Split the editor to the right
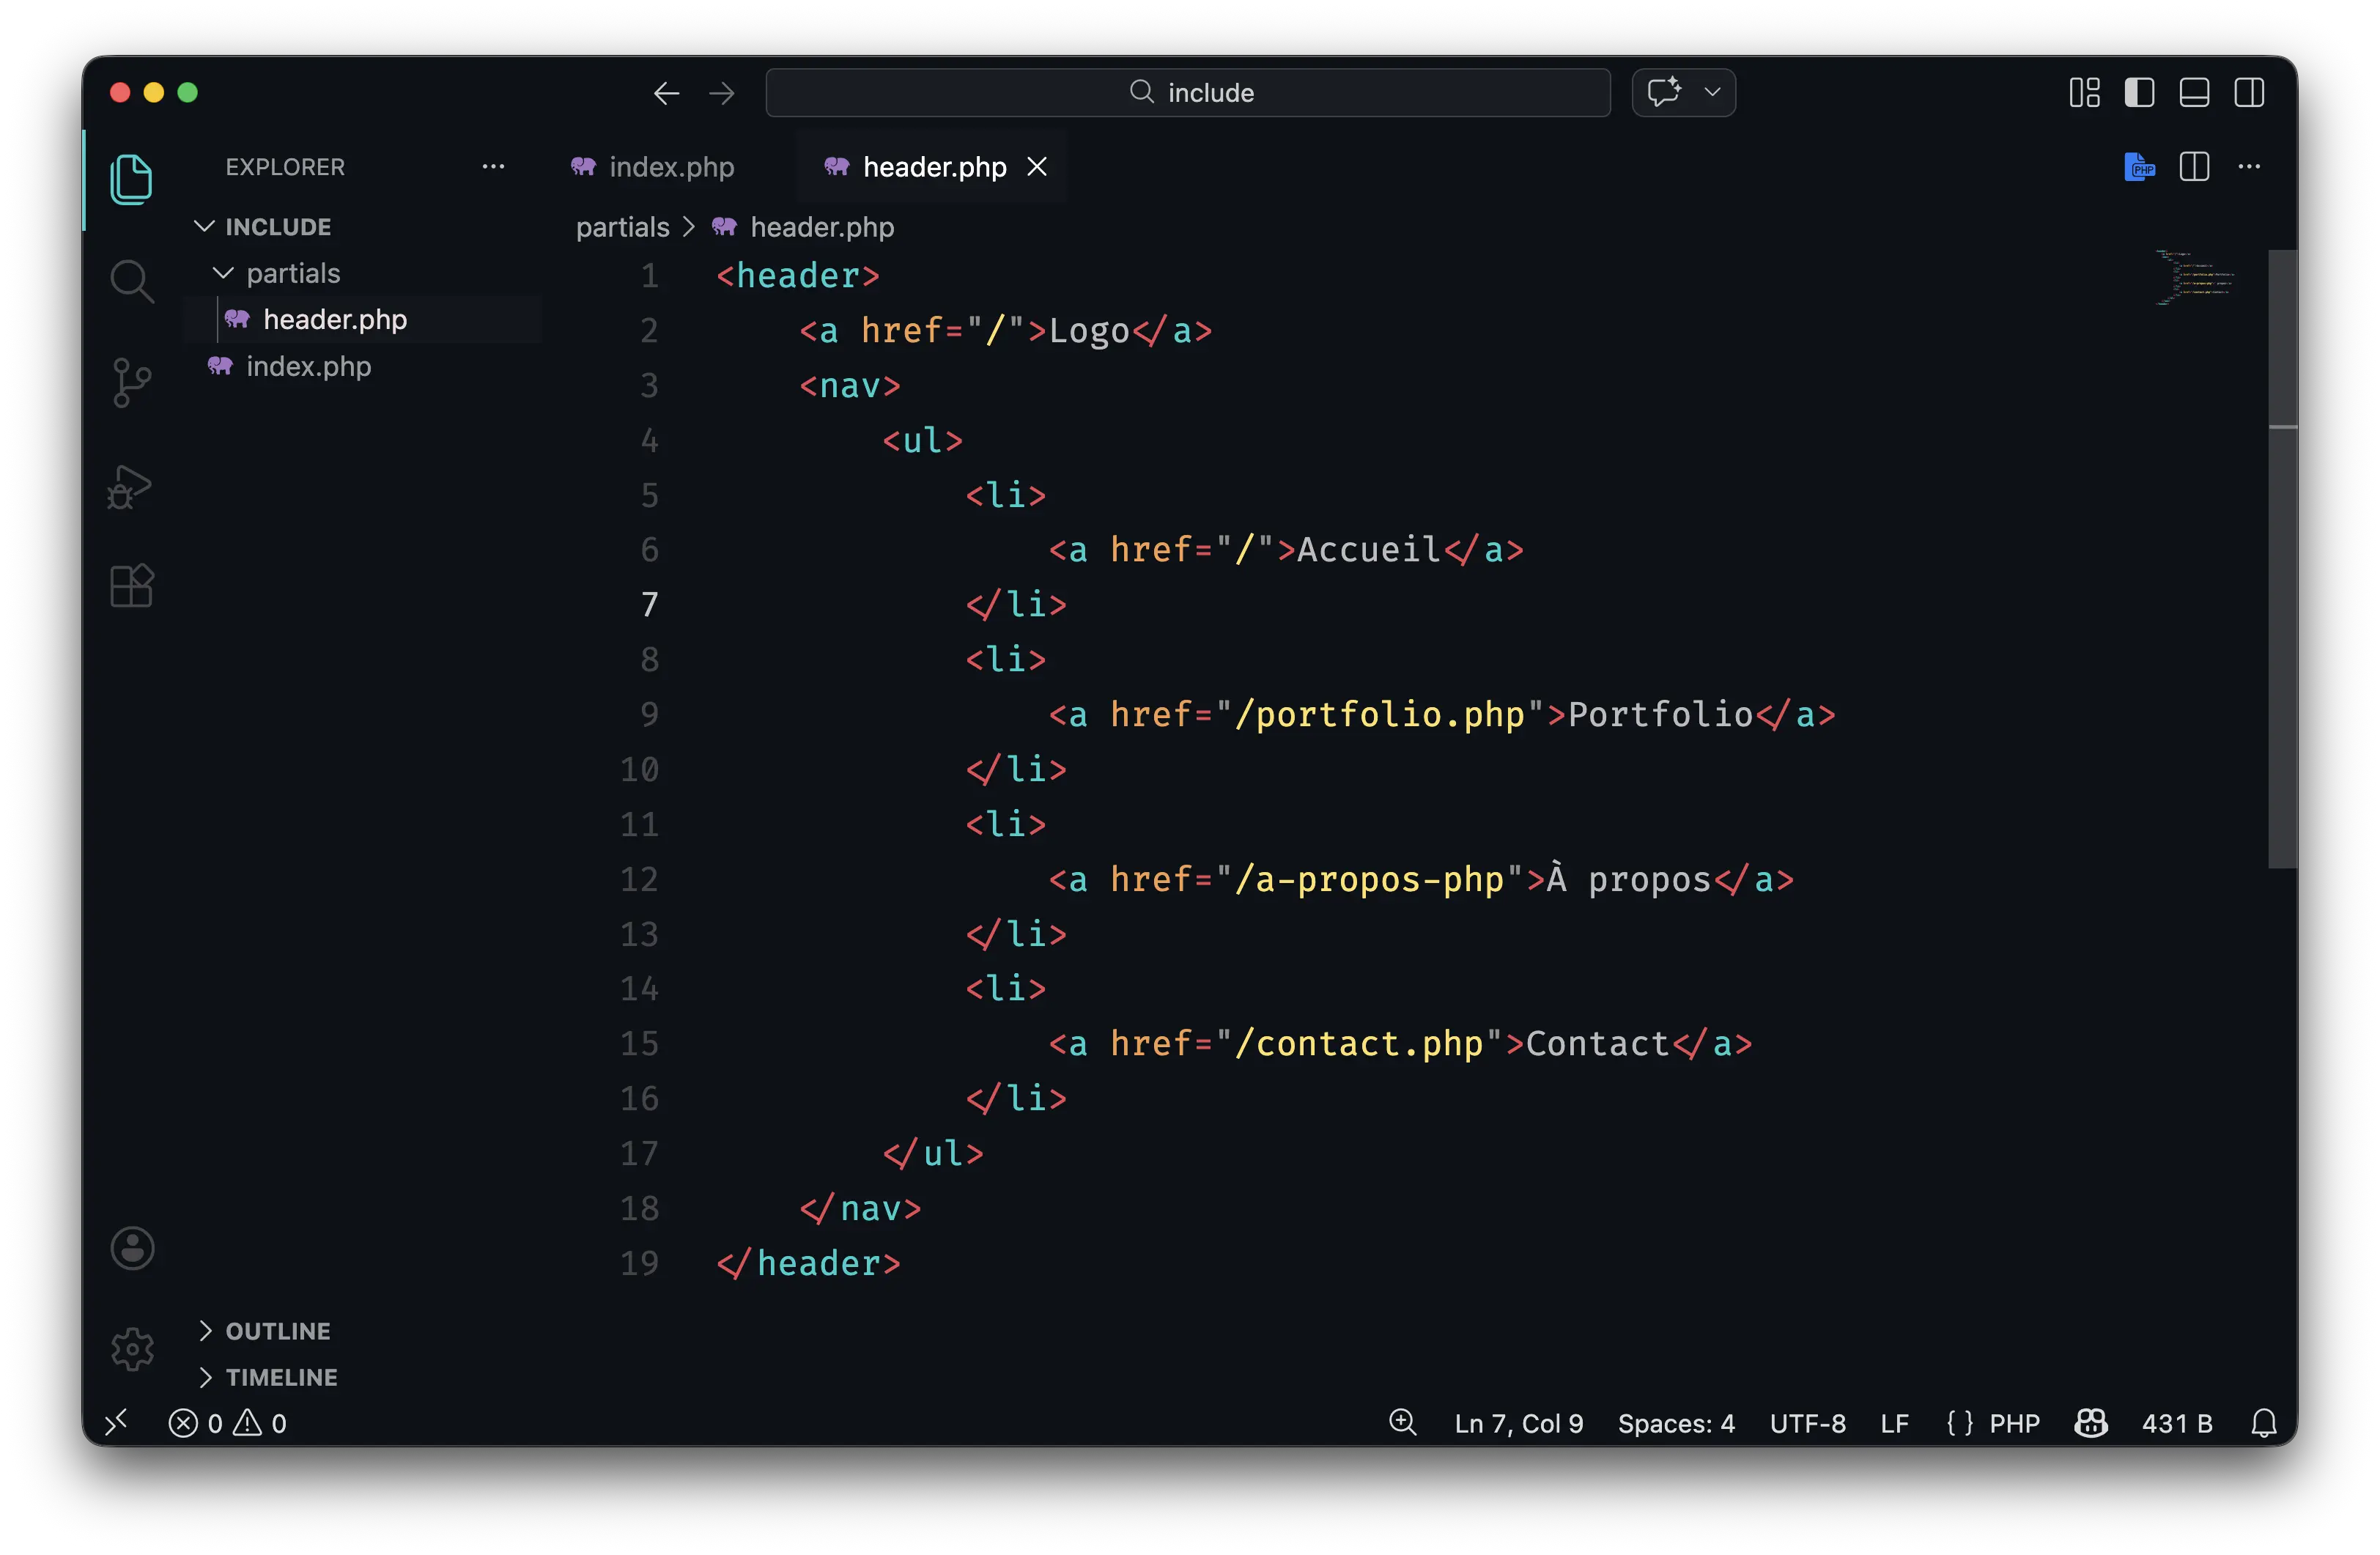 click(2194, 167)
